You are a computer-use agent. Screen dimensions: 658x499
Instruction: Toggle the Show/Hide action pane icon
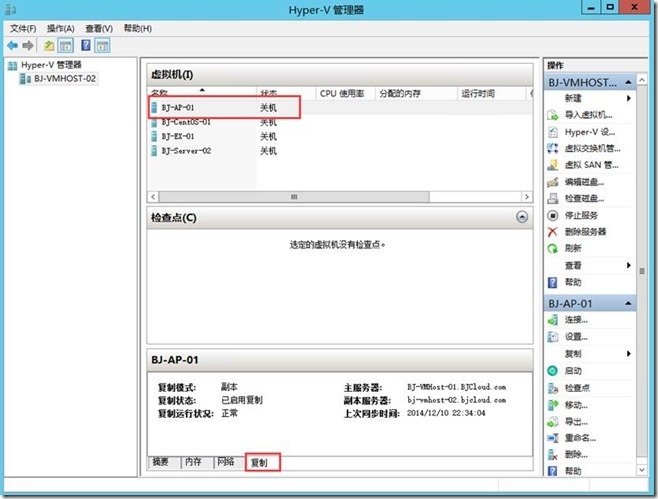click(x=102, y=45)
